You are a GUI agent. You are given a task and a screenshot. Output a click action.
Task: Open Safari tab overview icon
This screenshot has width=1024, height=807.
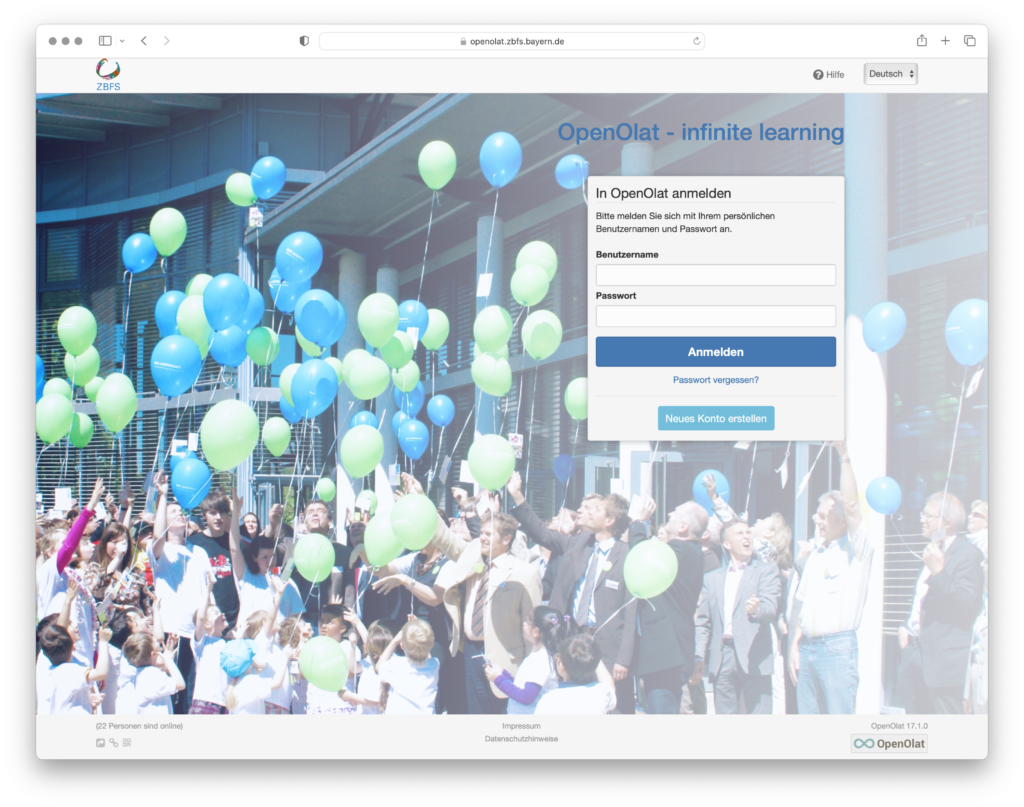click(969, 41)
